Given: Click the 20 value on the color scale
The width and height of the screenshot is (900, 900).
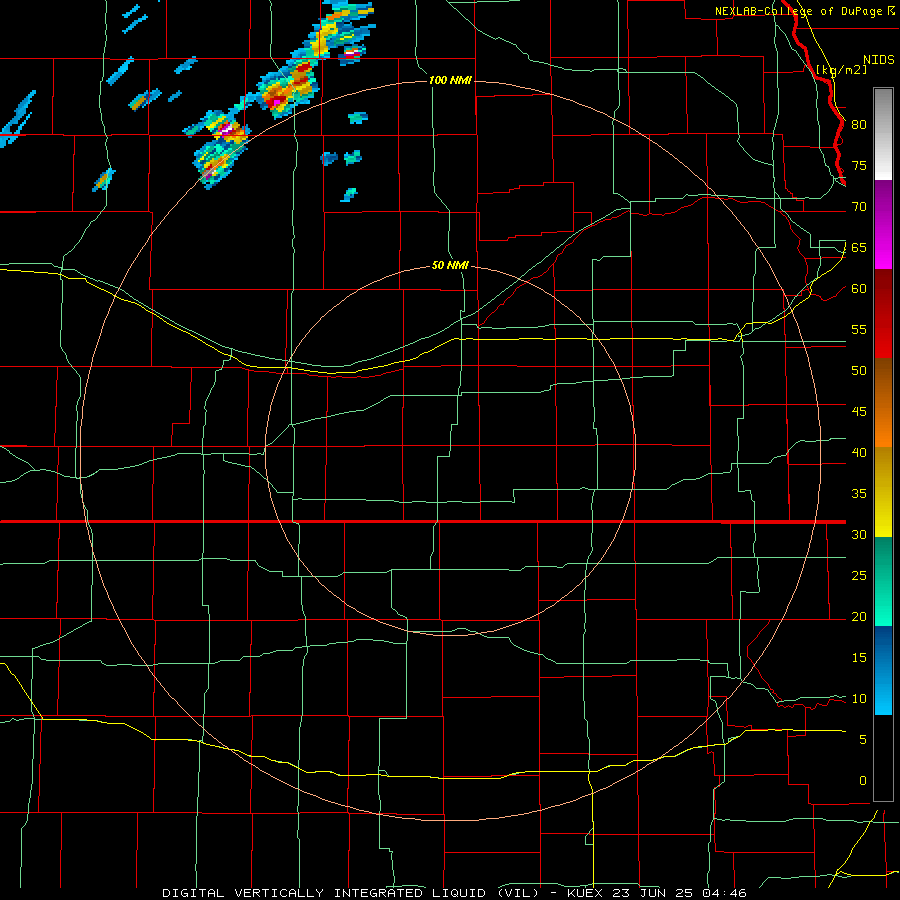Looking at the screenshot, I should click(859, 616).
